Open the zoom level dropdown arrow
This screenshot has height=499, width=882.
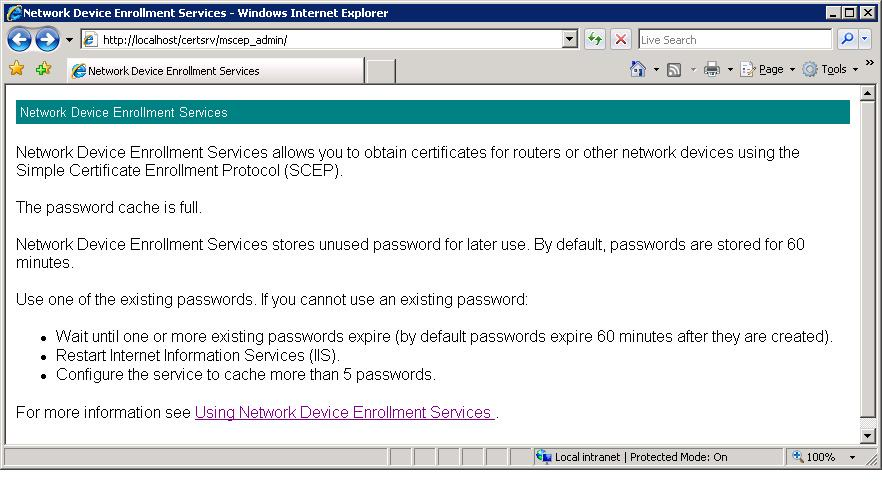[x=853, y=457]
